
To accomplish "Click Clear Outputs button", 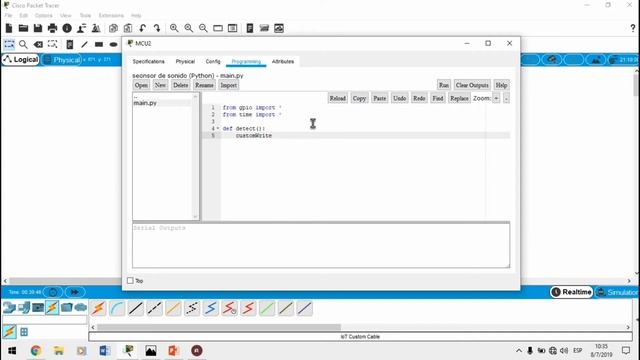I will tap(472, 85).
